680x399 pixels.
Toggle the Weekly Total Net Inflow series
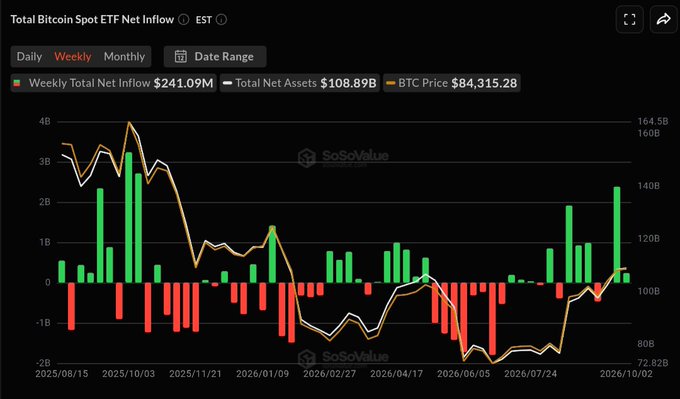click(x=114, y=83)
